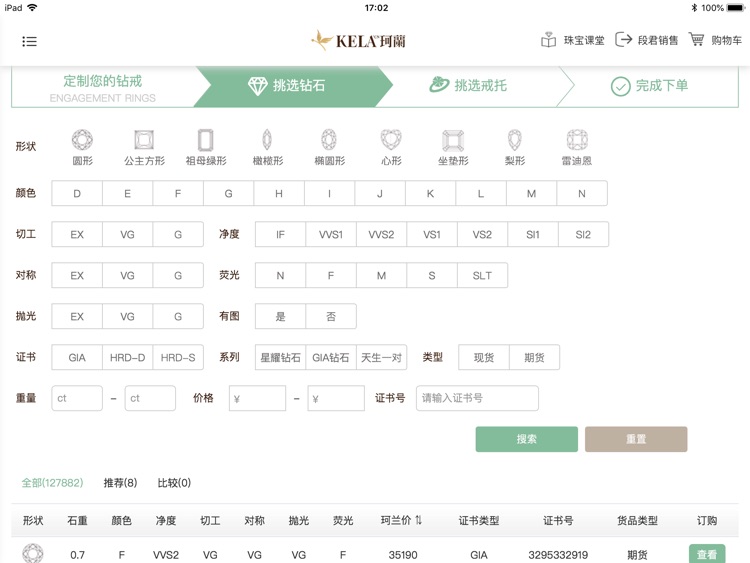The height and width of the screenshot is (563, 750).
Task: Show the 全部(127882) results tab
Action: point(52,483)
